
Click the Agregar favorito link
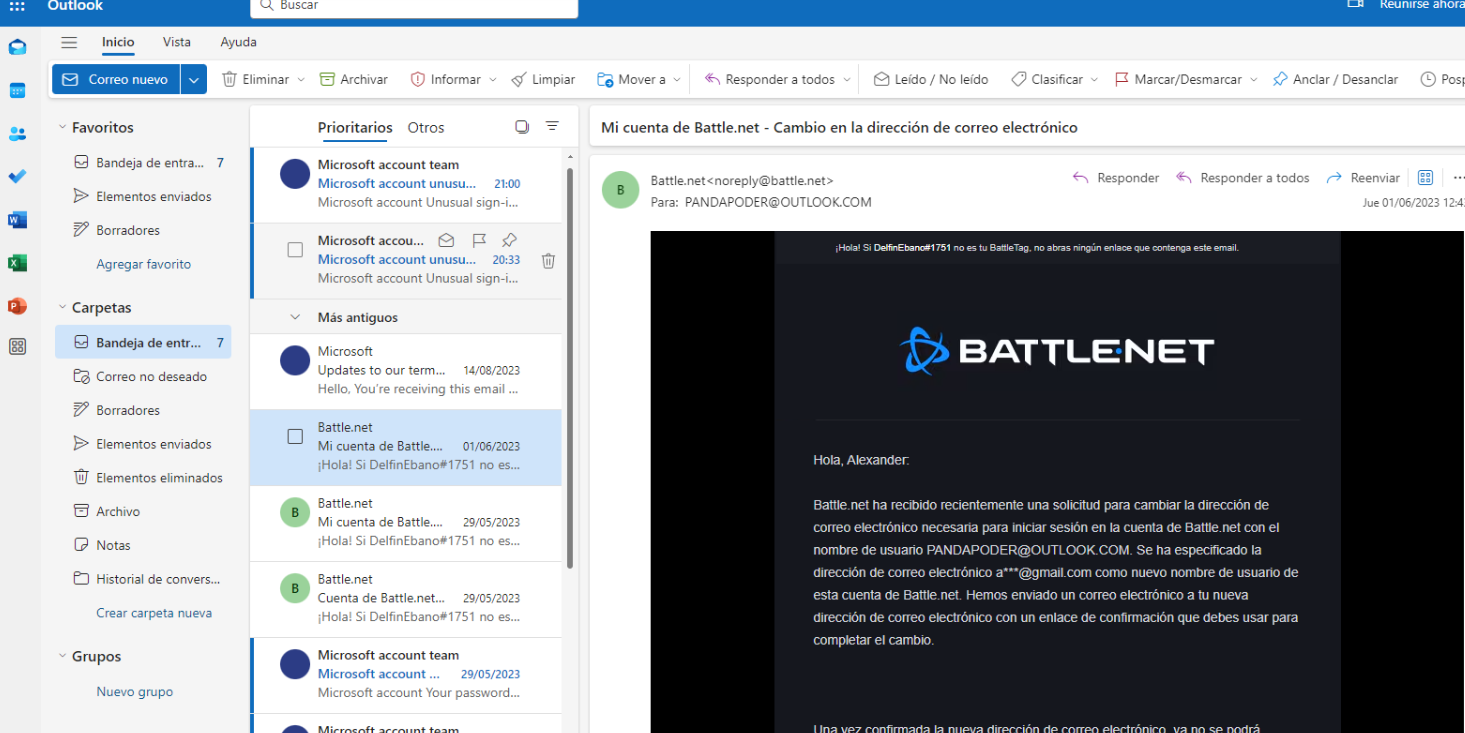pos(143,264)
